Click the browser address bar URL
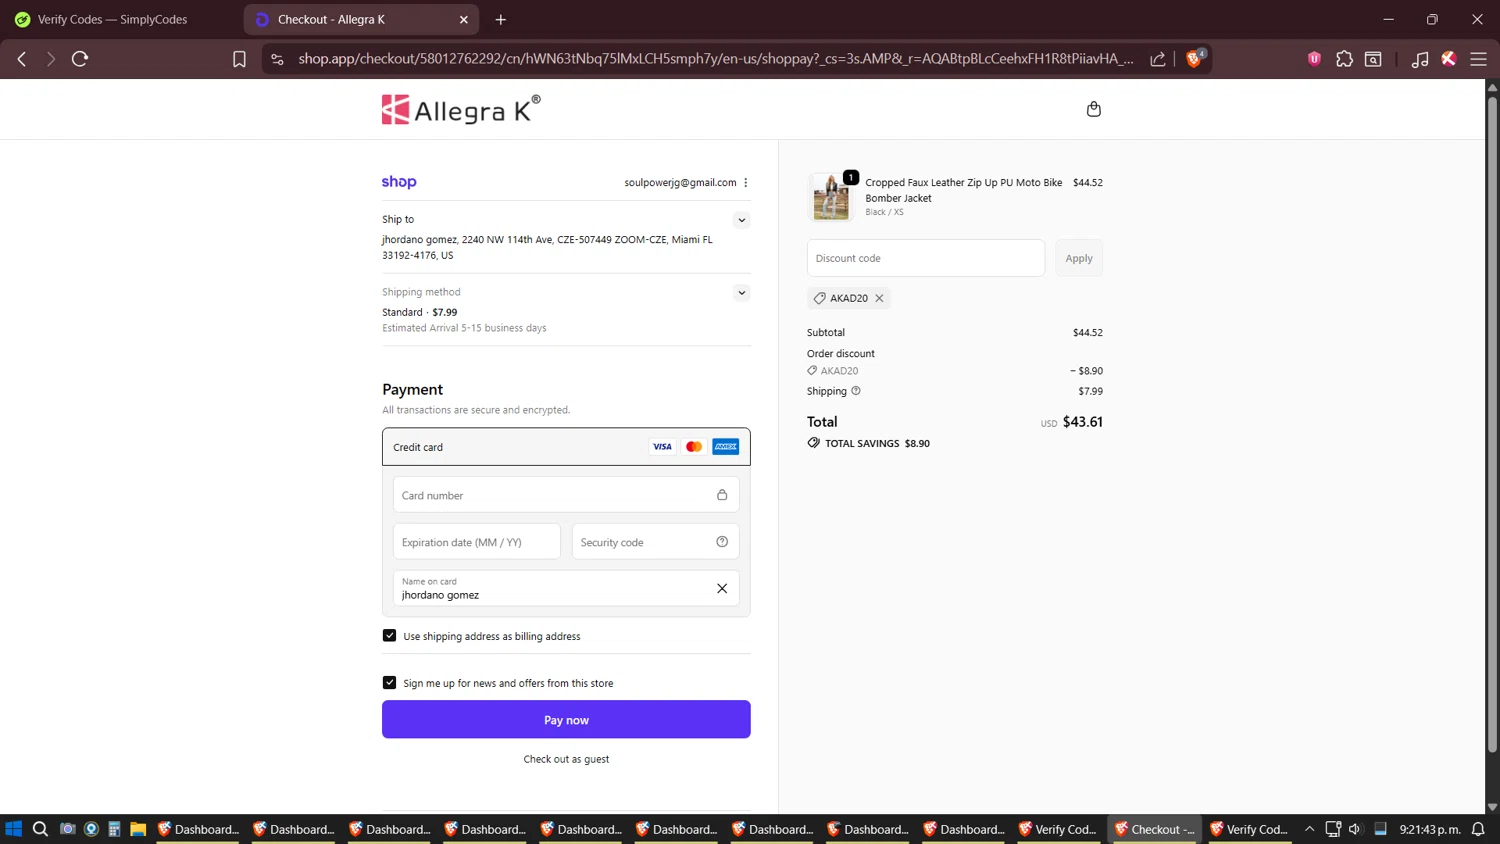 pyautogui.click(x=716, y=59)
